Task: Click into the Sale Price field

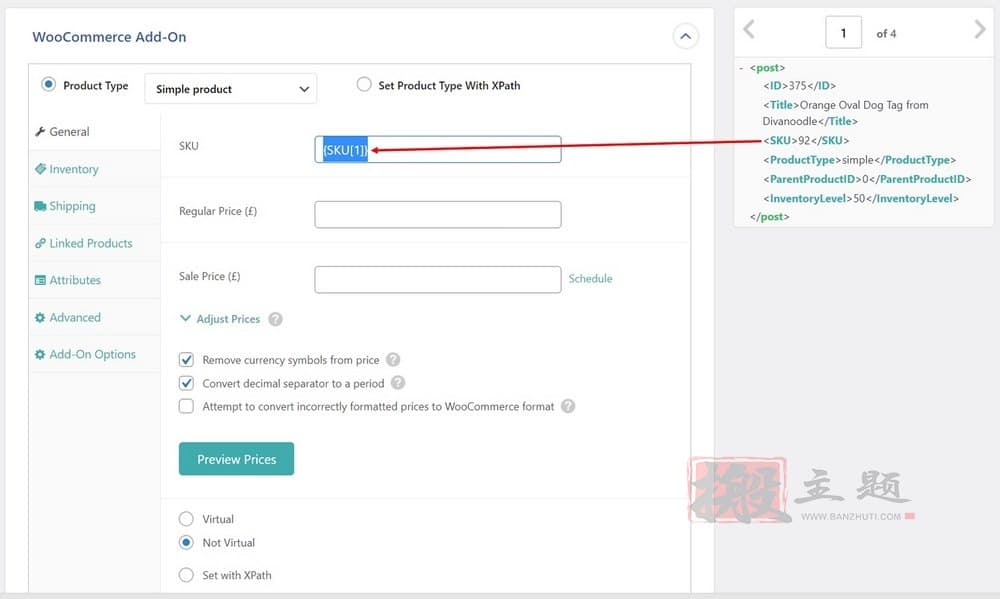Action: tap(438, 279)
